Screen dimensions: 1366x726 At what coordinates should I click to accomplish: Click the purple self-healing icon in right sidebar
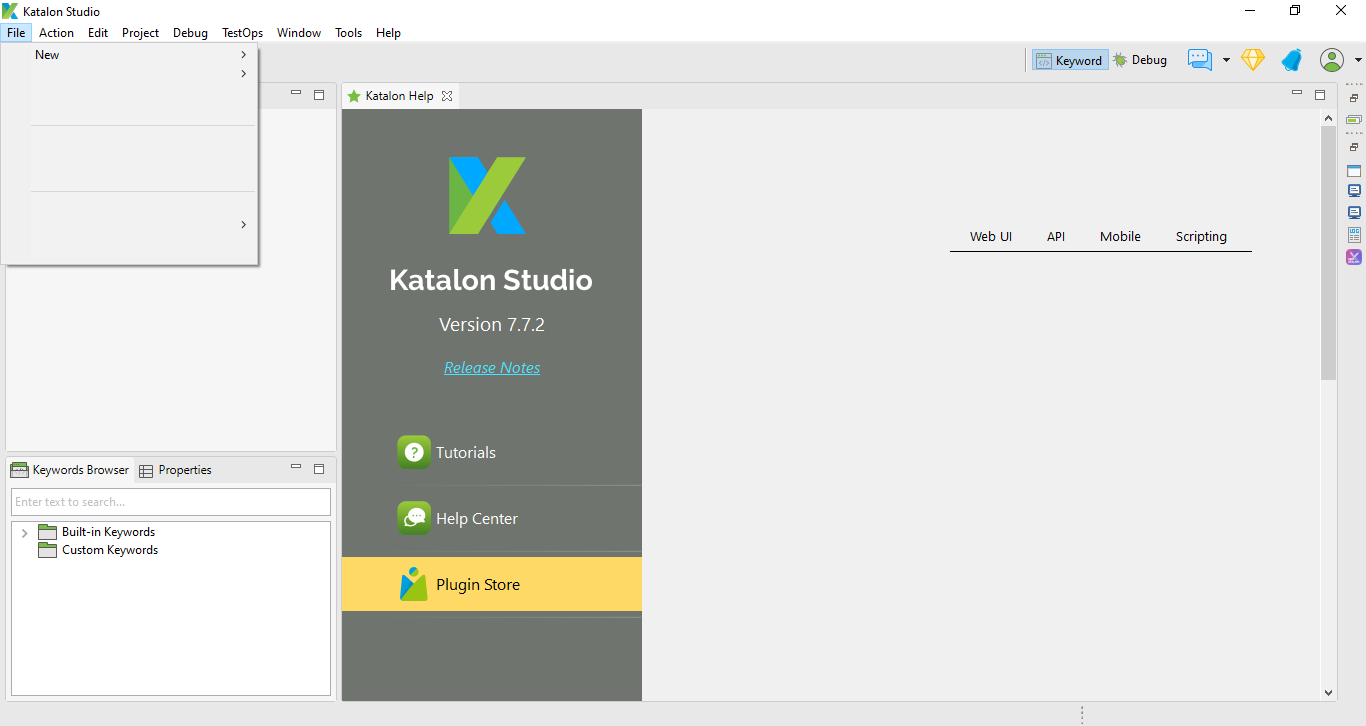click(1354, 257)
